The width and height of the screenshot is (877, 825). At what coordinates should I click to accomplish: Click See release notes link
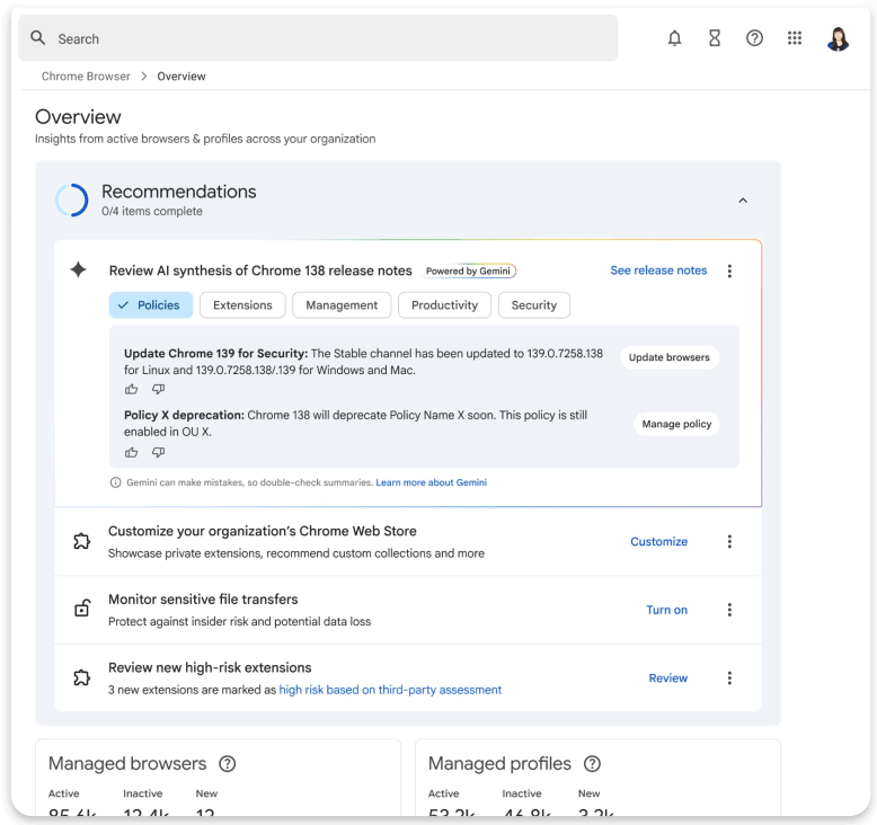(658, 270)
